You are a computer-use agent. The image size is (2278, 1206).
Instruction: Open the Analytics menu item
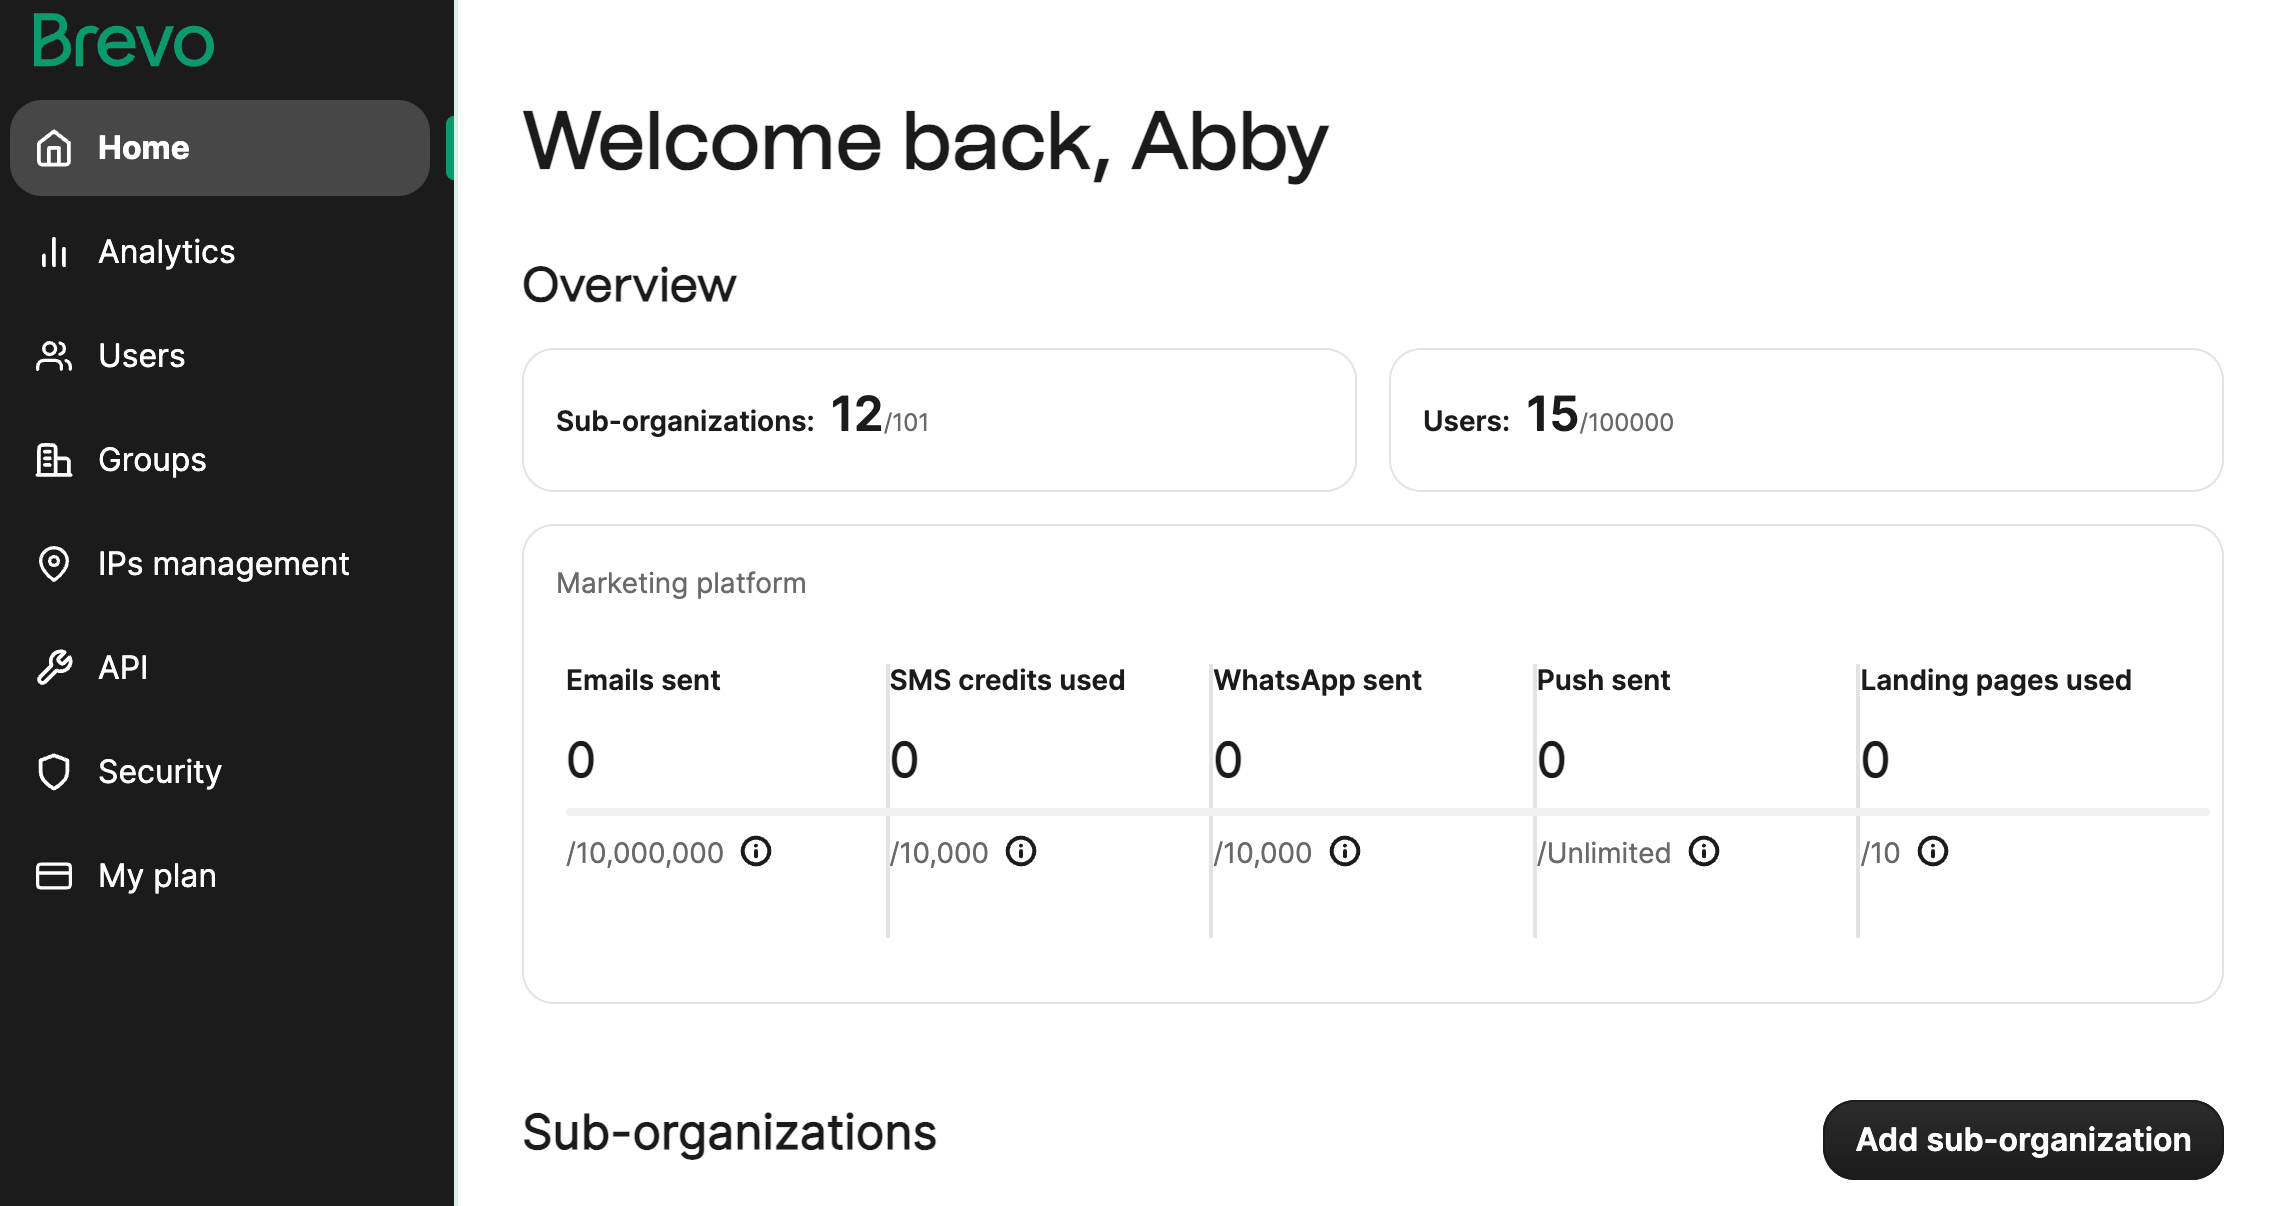point(166,252)
